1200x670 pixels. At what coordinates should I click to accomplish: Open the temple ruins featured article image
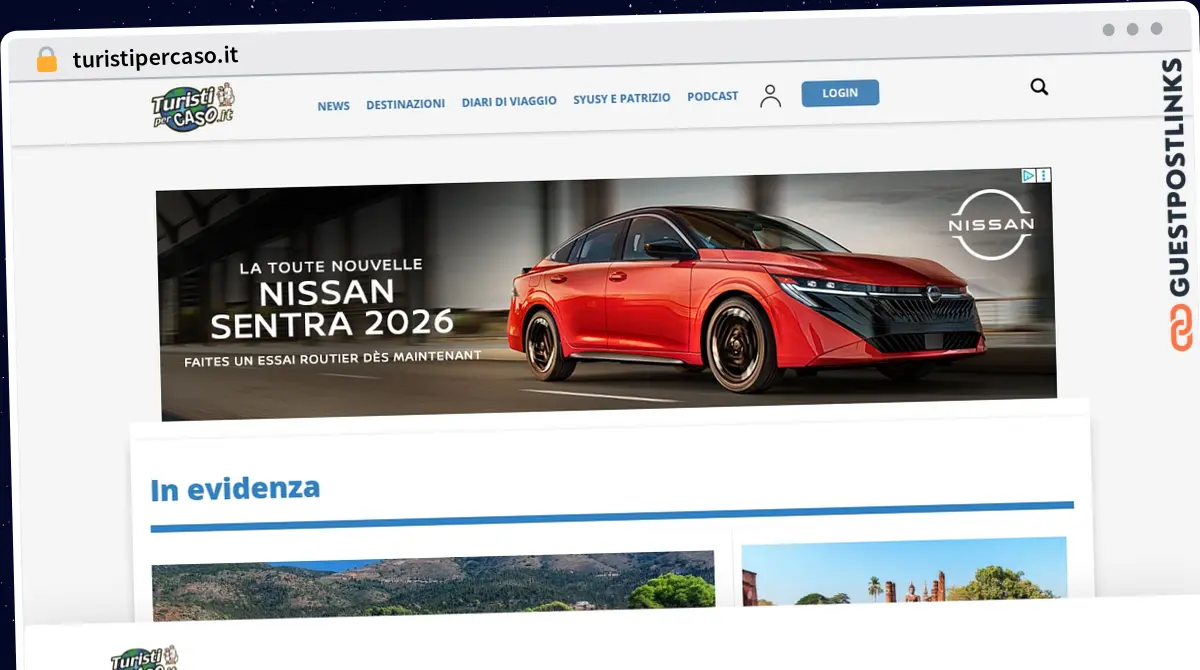point(904,571)
